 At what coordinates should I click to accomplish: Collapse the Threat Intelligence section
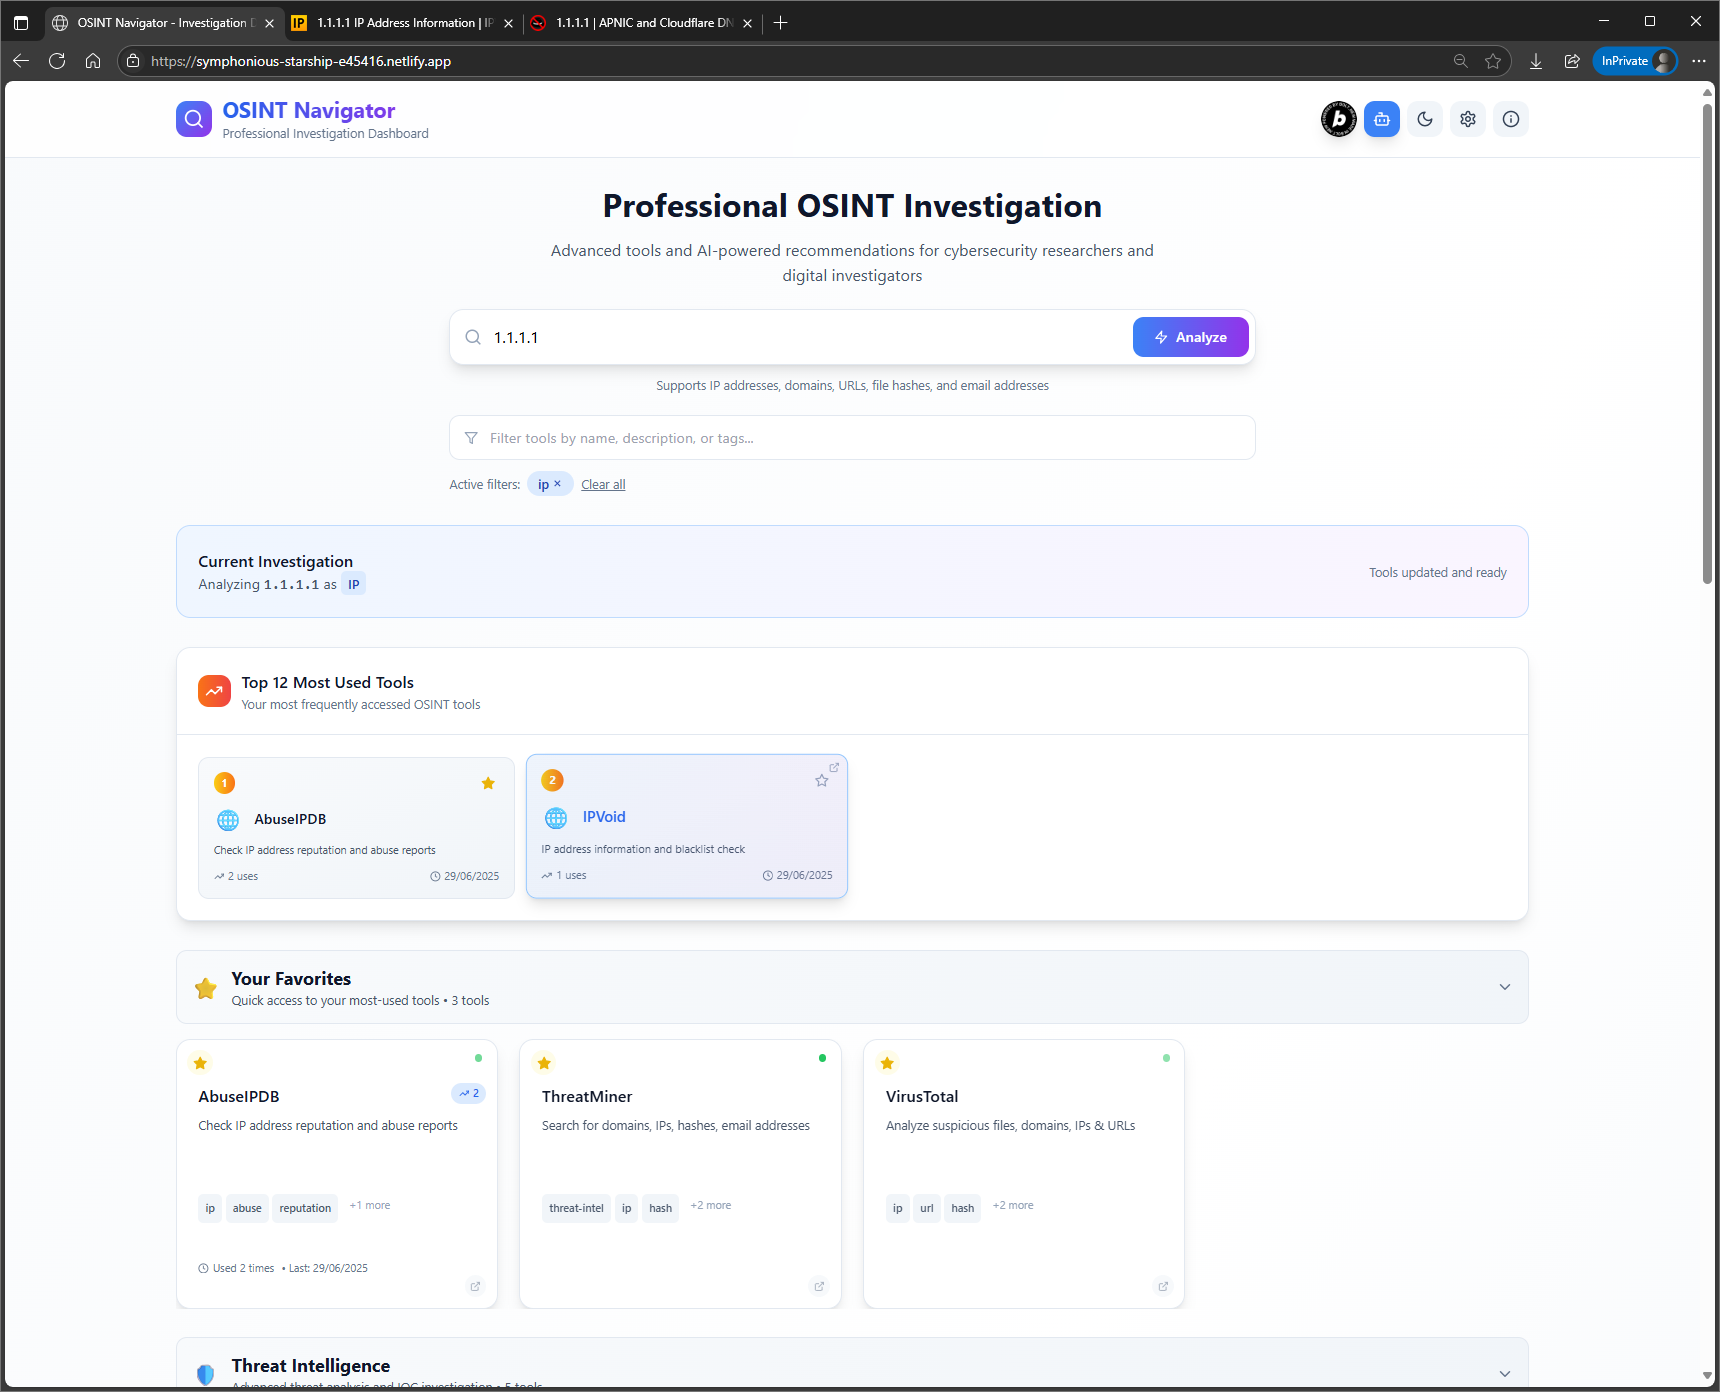(x=1505, y=1374)
